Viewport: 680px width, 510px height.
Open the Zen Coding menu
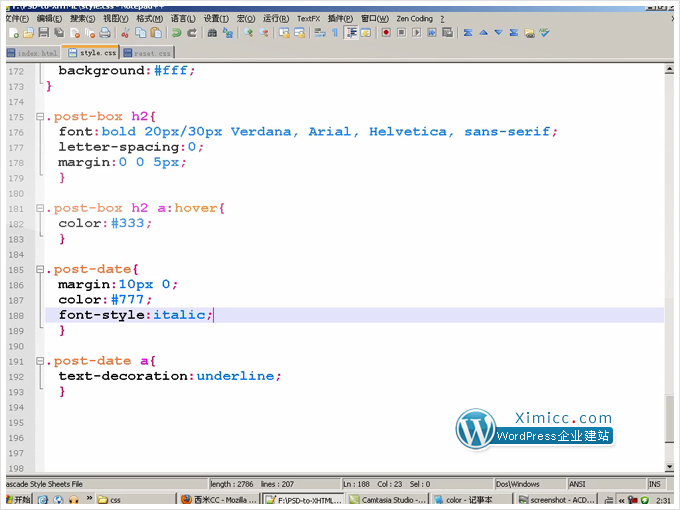(x=415, y=19)
